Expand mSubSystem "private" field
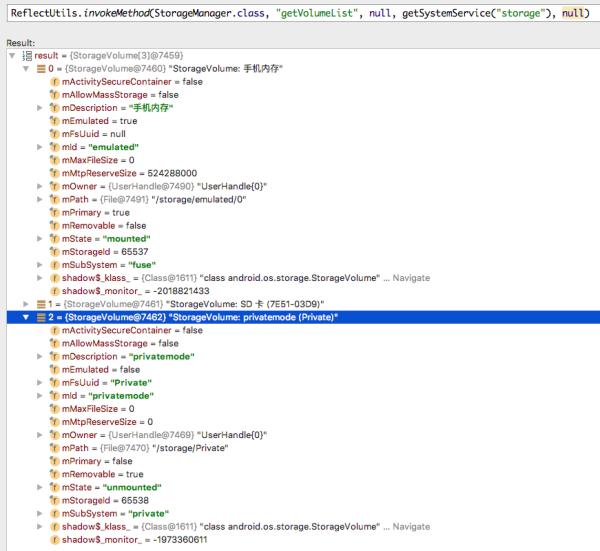This screenshot has width=600, height=551. tap(39, 514)
